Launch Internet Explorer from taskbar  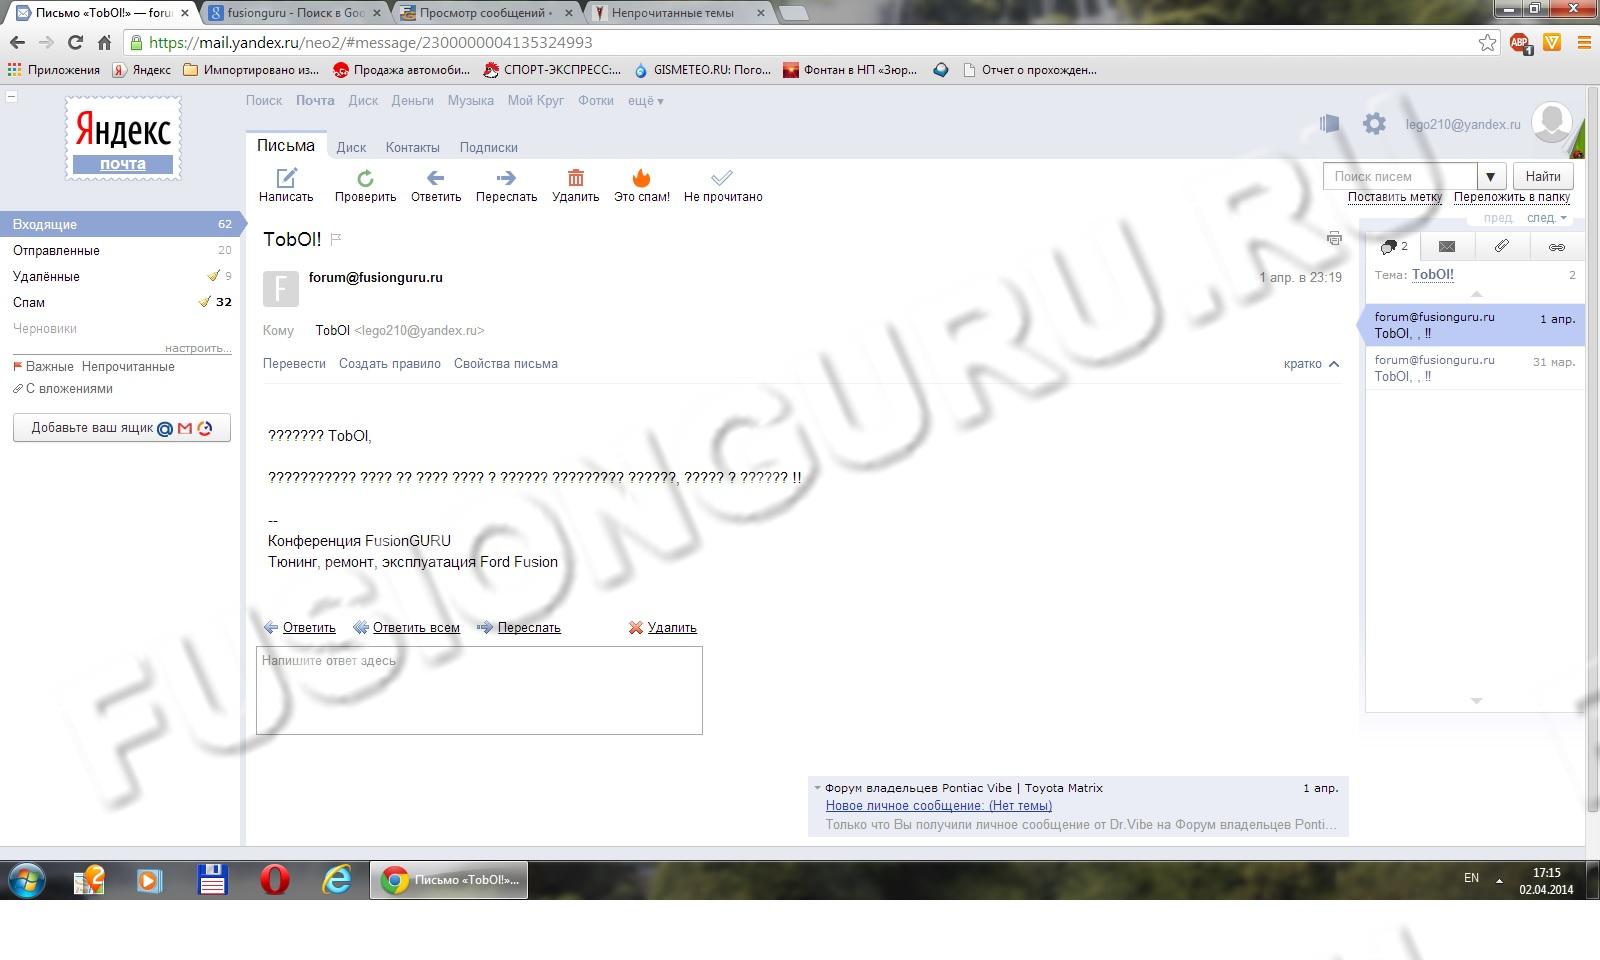pyautogui.click(x=336, y=880)
